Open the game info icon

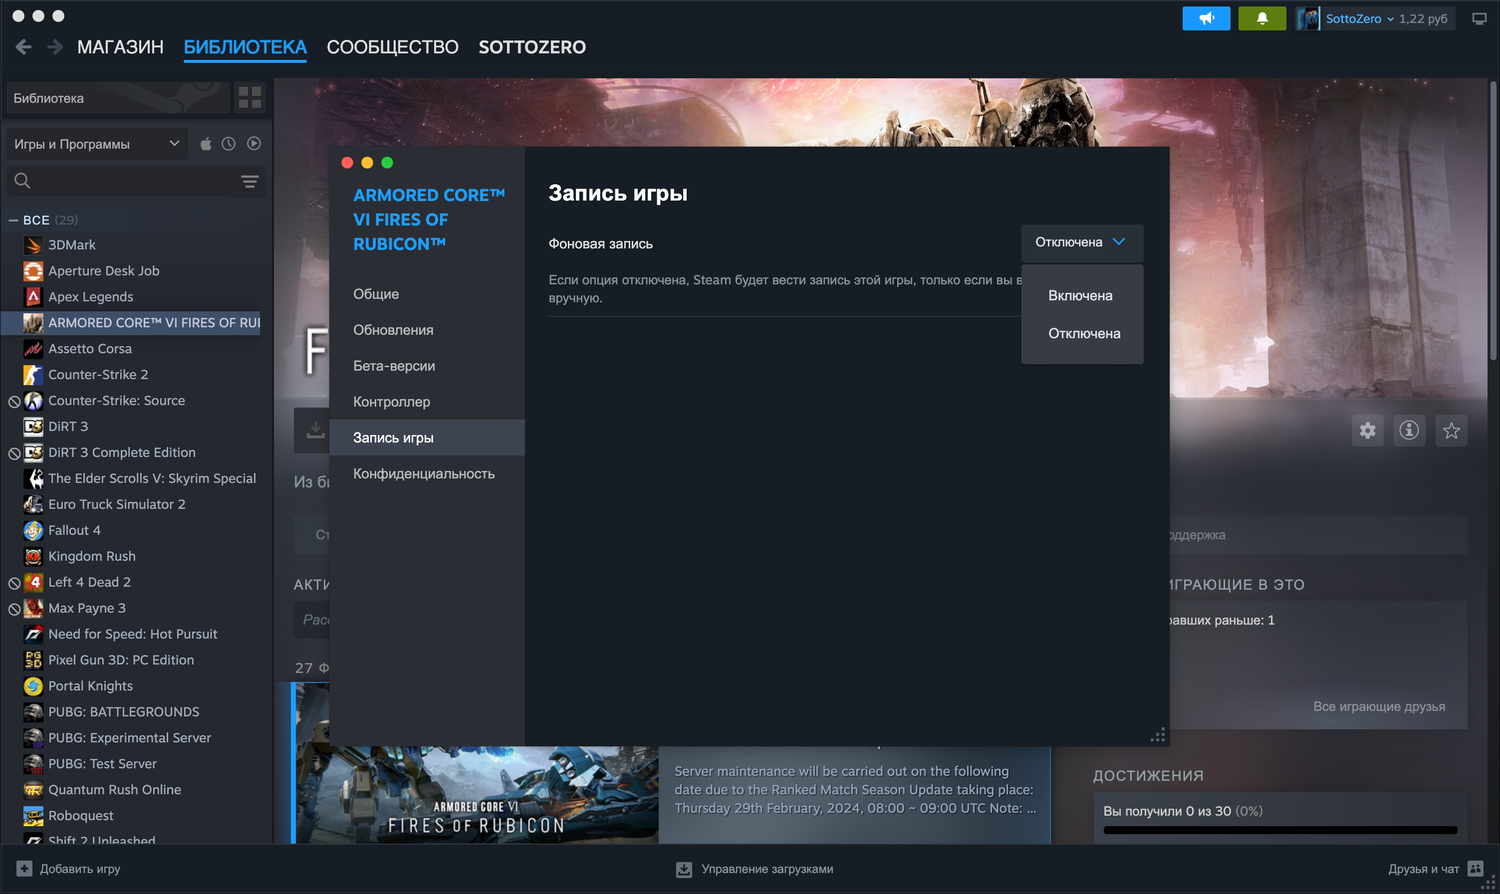pos(1409,431)
